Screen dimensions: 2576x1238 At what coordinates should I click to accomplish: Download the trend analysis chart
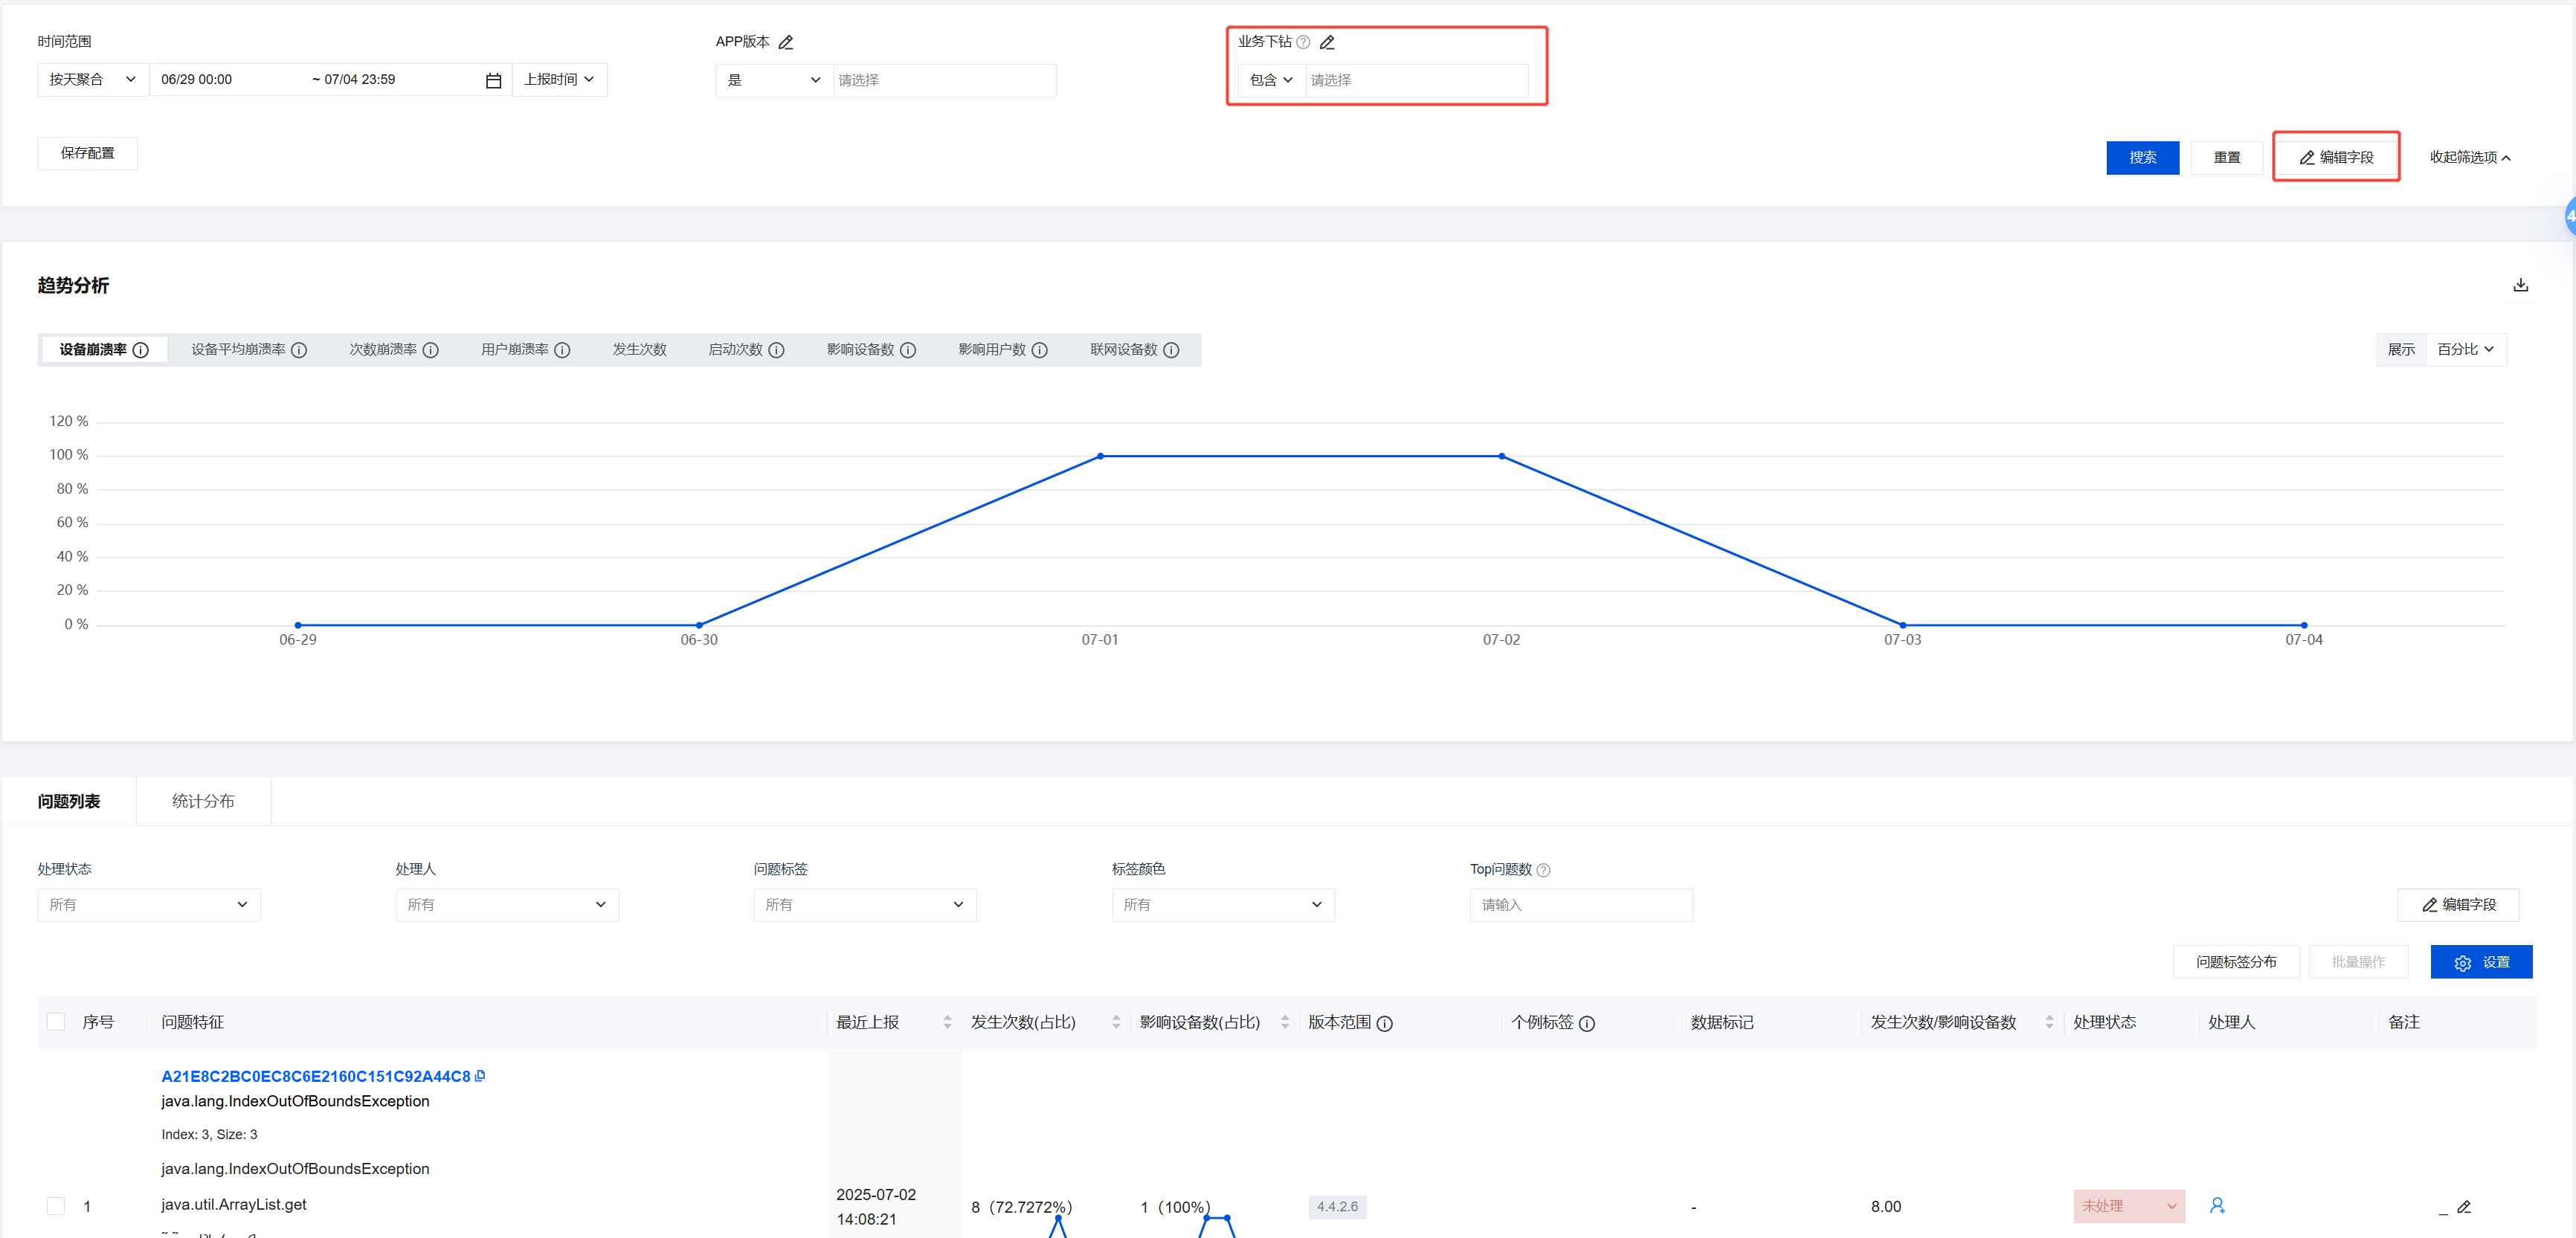2520,285
